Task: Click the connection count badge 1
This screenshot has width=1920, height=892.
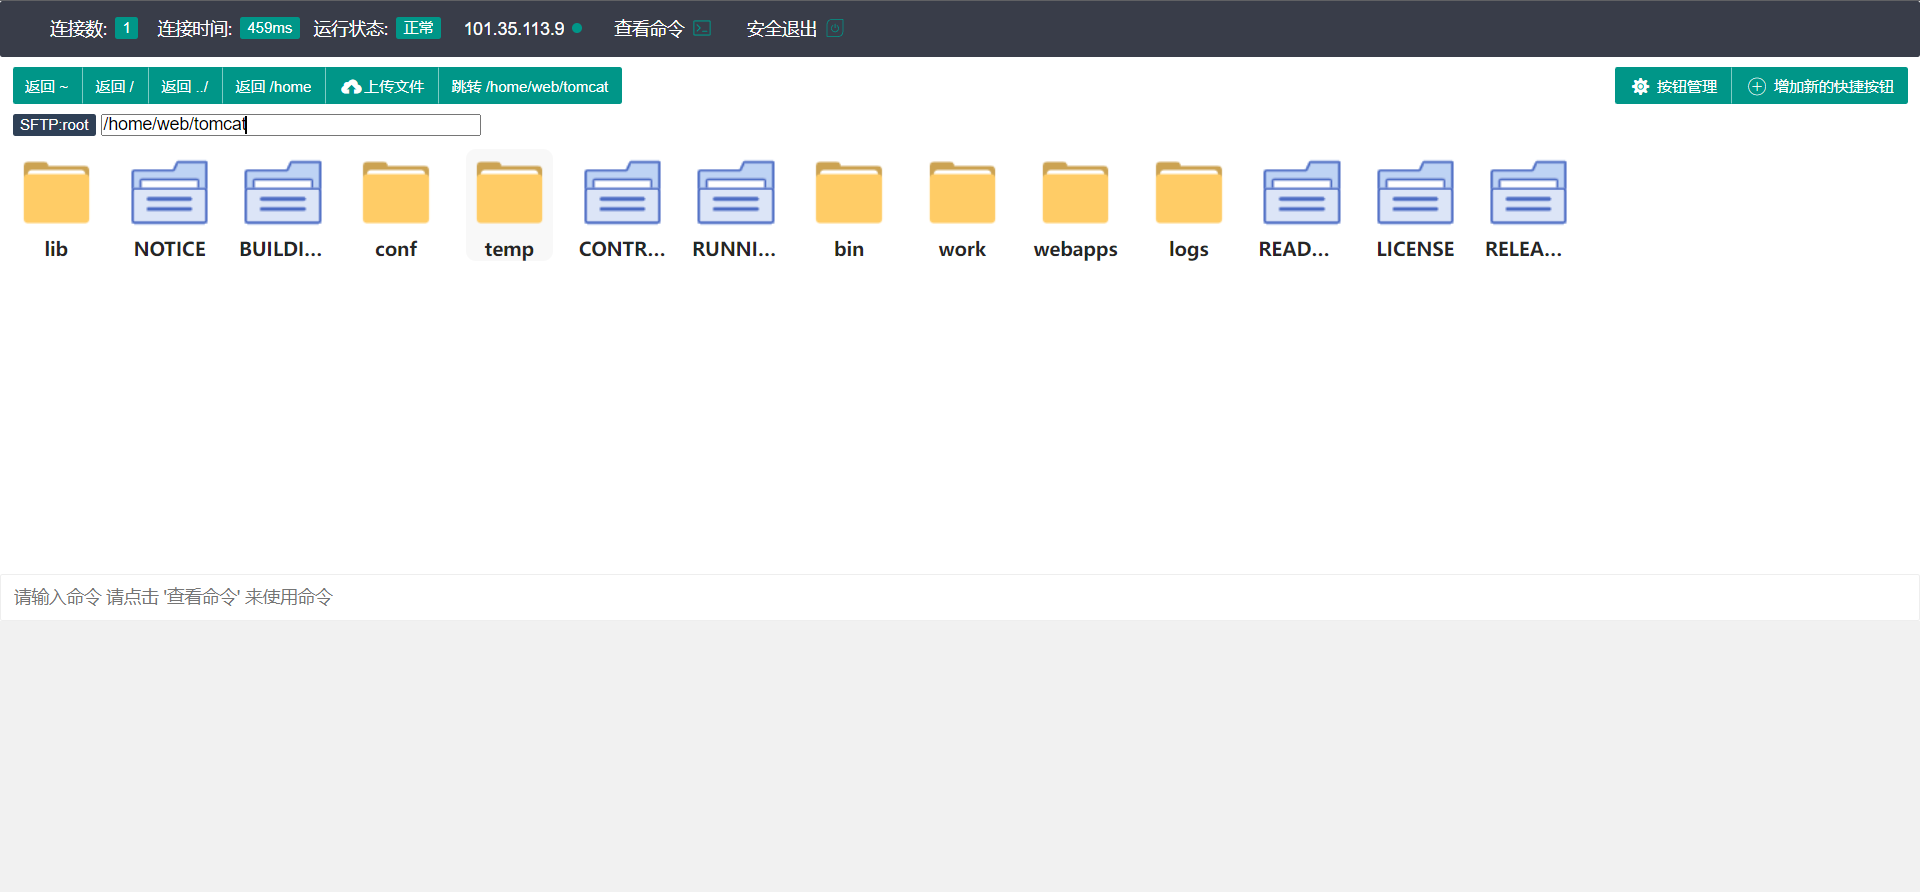Action: click(126, 28)
